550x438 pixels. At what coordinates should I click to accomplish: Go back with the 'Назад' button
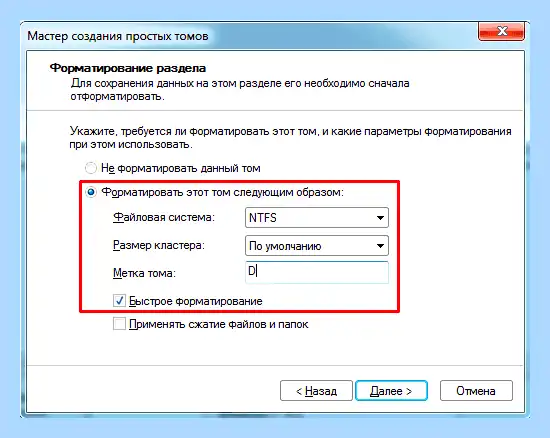[316, 391]
